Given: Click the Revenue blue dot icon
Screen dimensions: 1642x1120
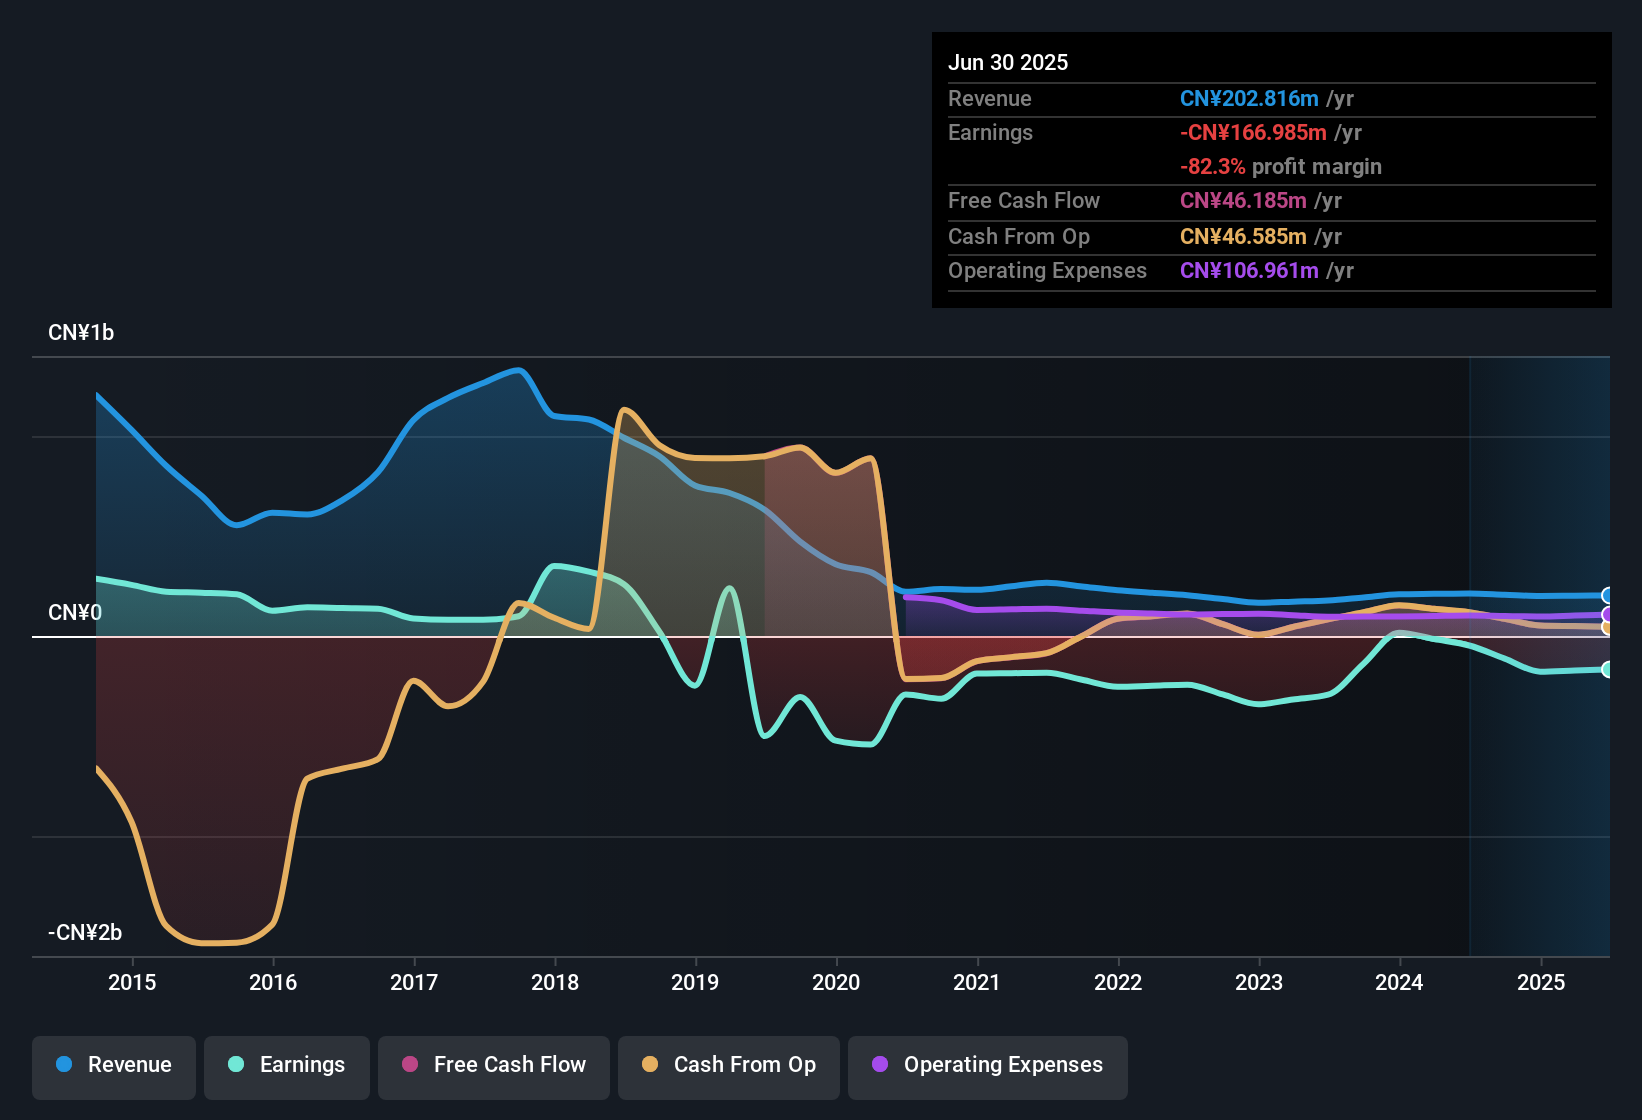Looking at the screenshot, I should point(63,1065).
